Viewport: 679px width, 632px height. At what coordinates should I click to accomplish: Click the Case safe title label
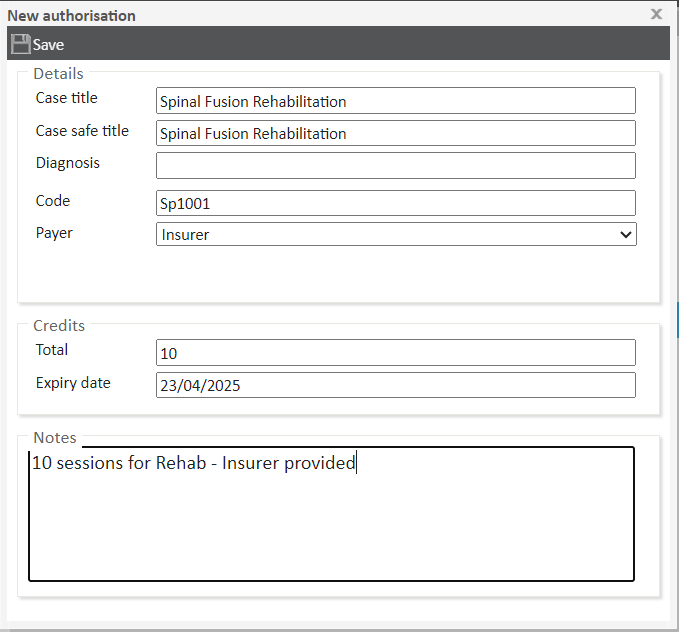pos(82,130)
